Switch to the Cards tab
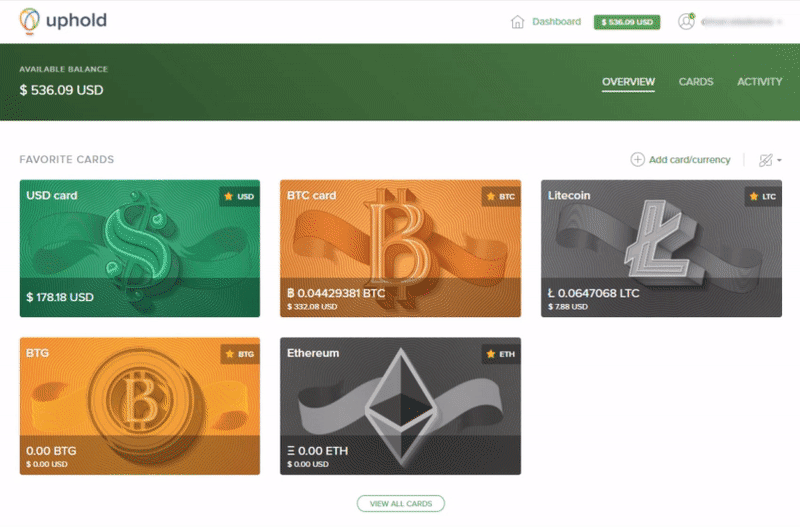Viewport: 800px width, 527px height. tap(696, 82)
